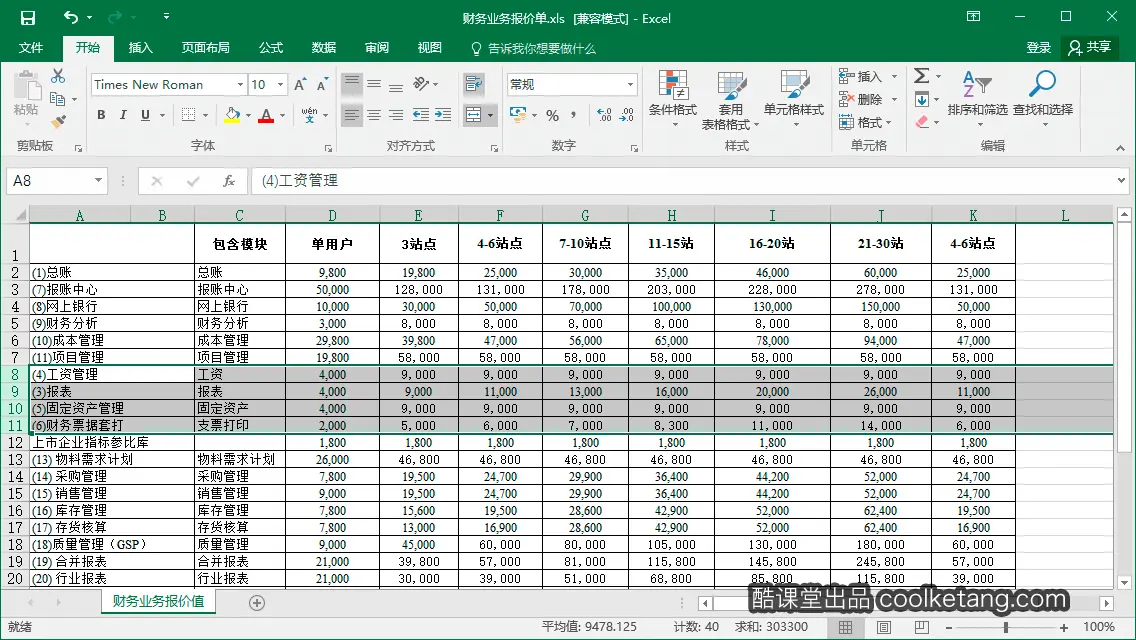Switch to the 数据 Data tab
Screen dimensions: 1136x640
324,48
